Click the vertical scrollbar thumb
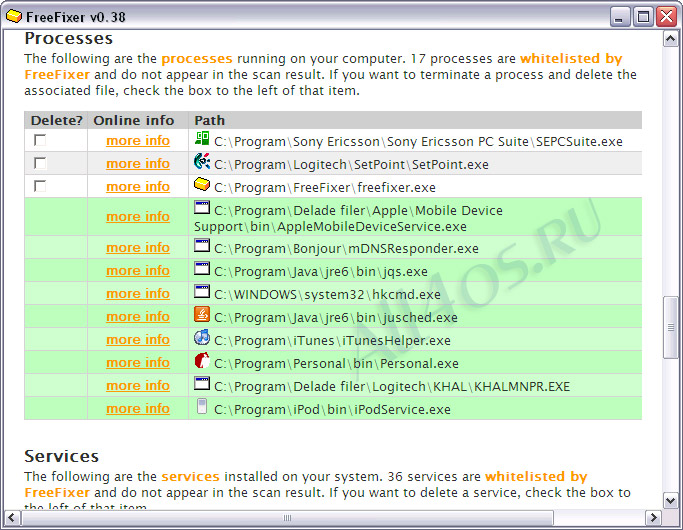This screenshot has width=683, height=530. coord(671,327)
